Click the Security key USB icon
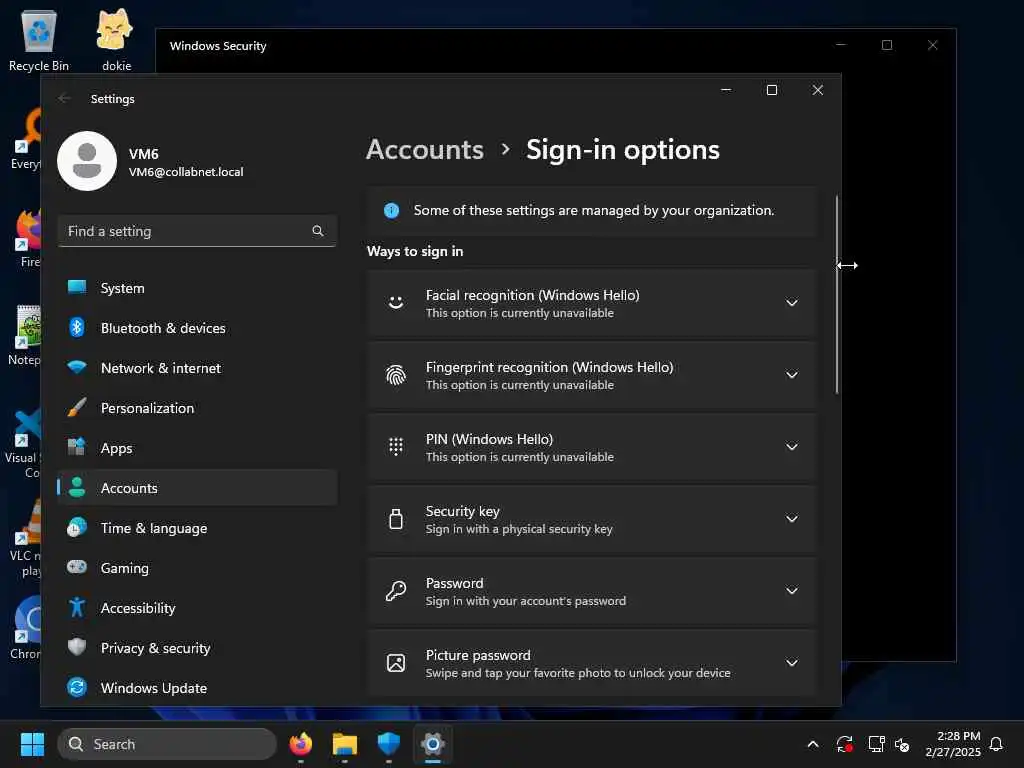The image size is (1024, 768). 396,519
